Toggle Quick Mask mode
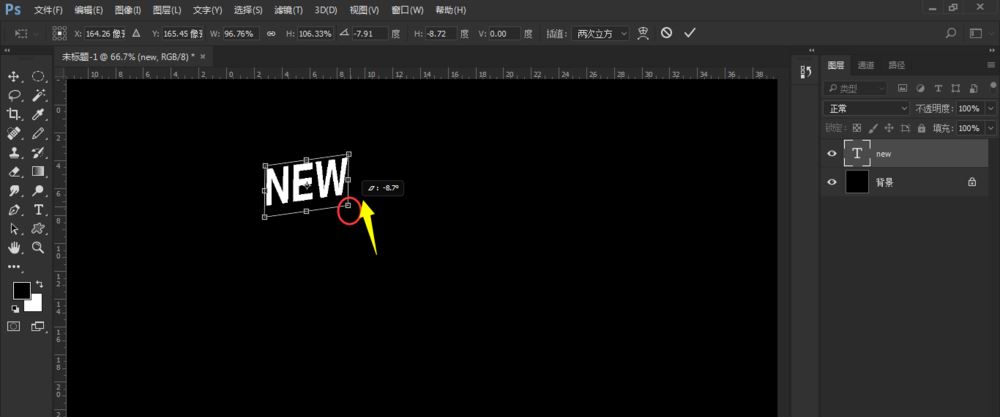This screenshot has width=1000, height=417. [x=13, y=326]
